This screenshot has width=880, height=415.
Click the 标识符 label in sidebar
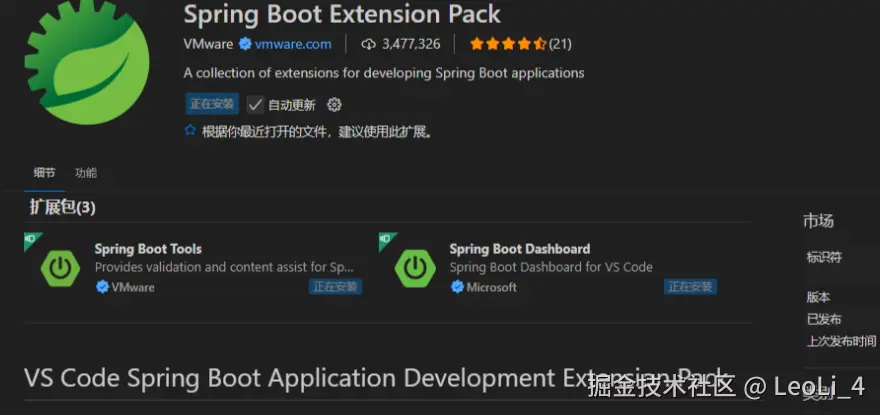[824, 257]
